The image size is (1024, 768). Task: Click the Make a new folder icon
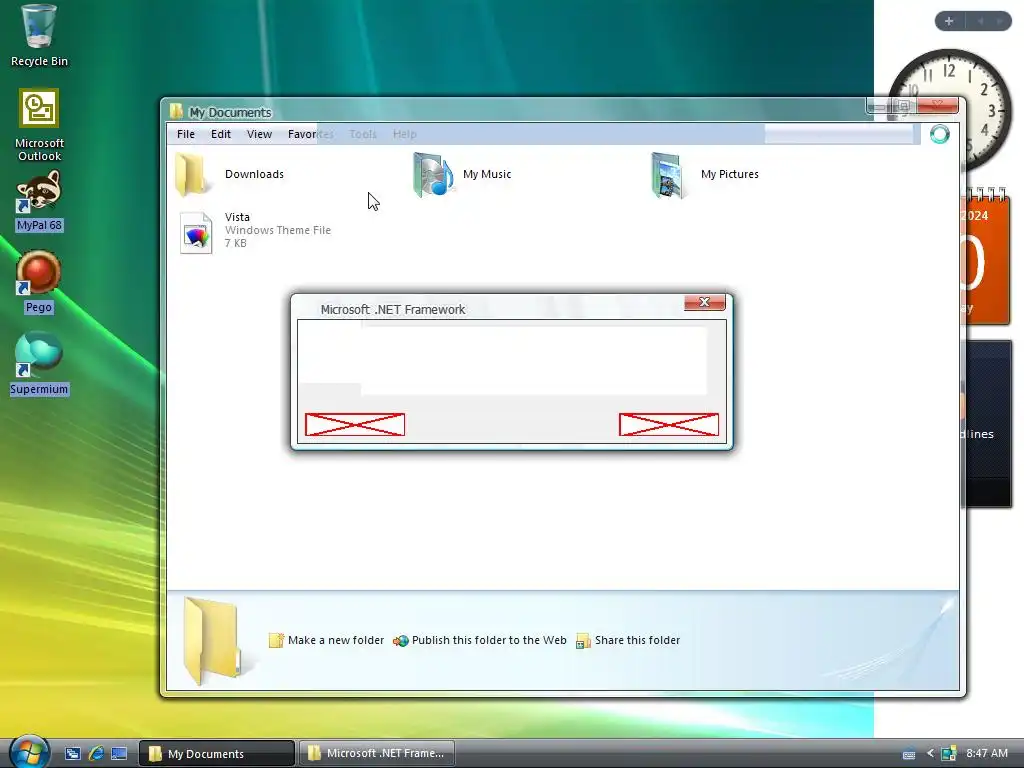[x=276, y=641]
